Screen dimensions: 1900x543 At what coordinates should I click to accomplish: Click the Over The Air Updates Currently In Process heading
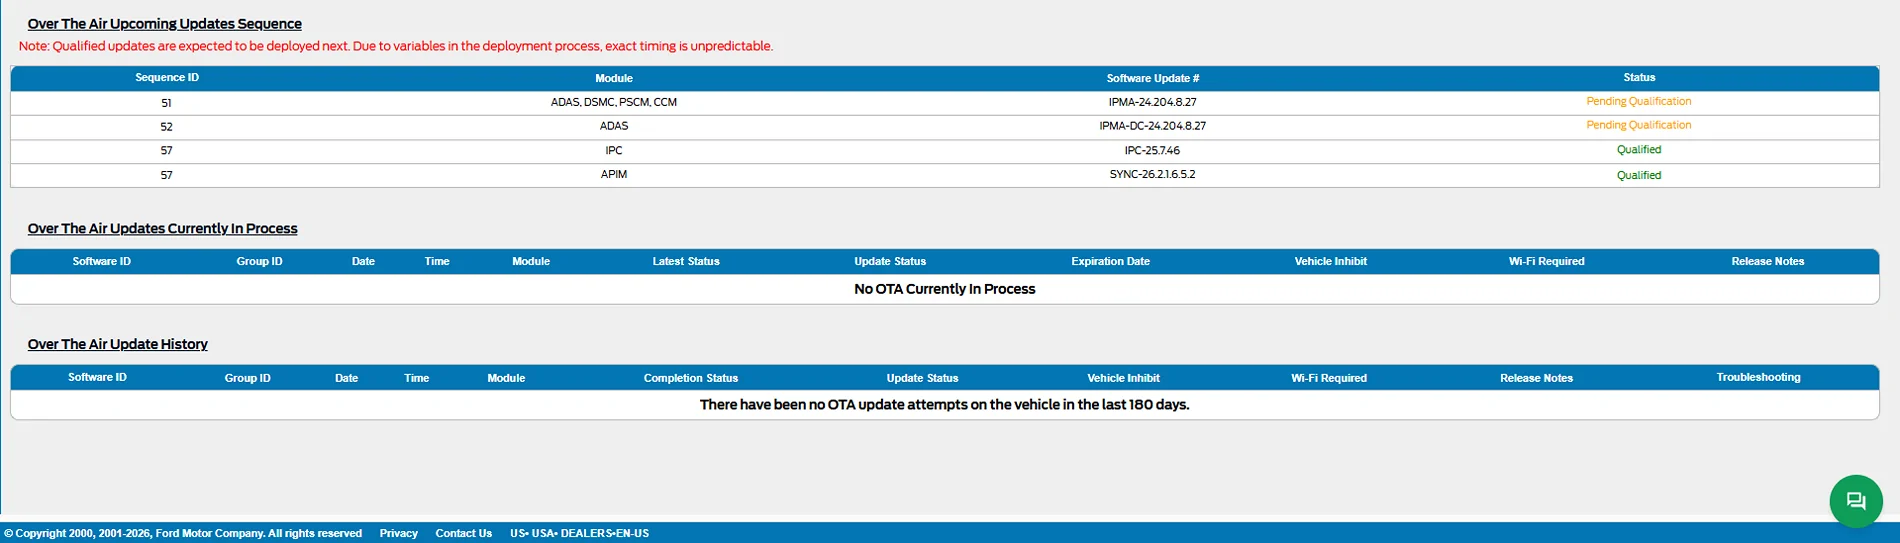[x=162, y=229]
